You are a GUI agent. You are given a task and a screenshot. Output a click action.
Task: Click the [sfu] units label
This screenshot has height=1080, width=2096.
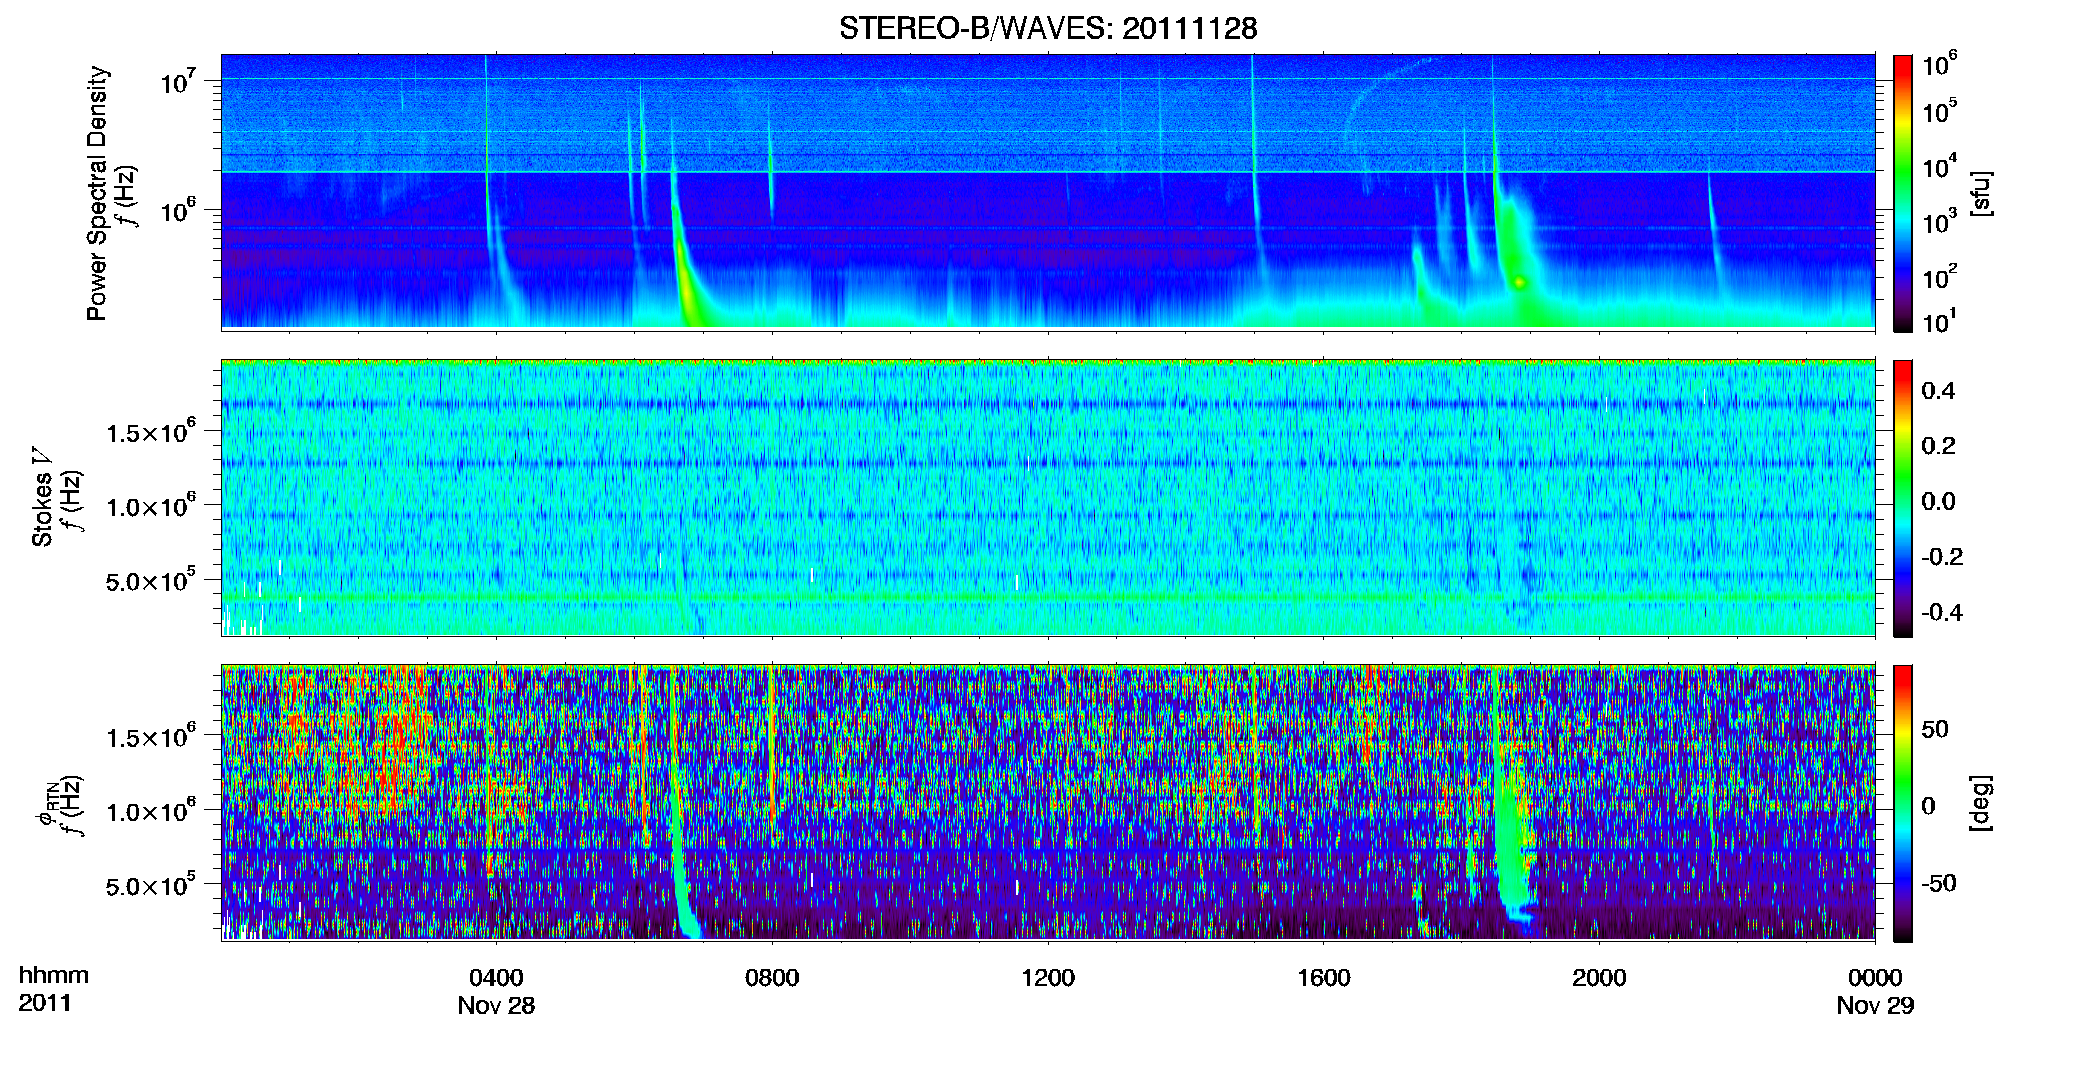(x=1980, y=193)
